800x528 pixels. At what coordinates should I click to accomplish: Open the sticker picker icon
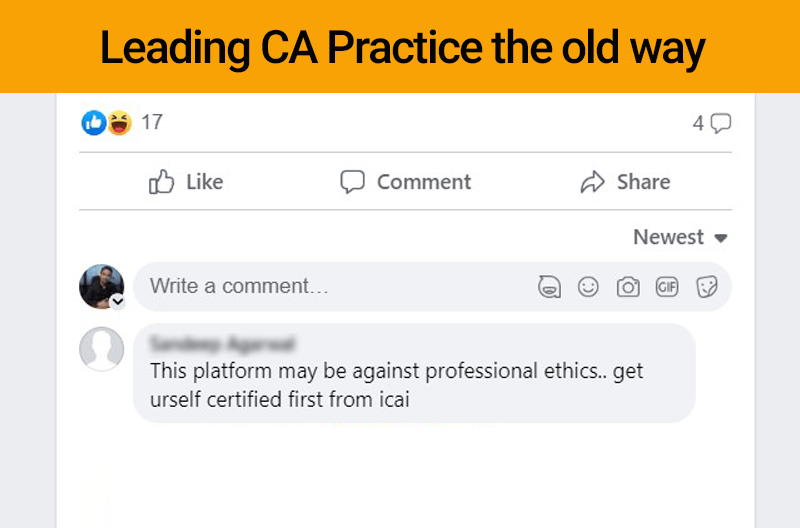click(707, 287)
